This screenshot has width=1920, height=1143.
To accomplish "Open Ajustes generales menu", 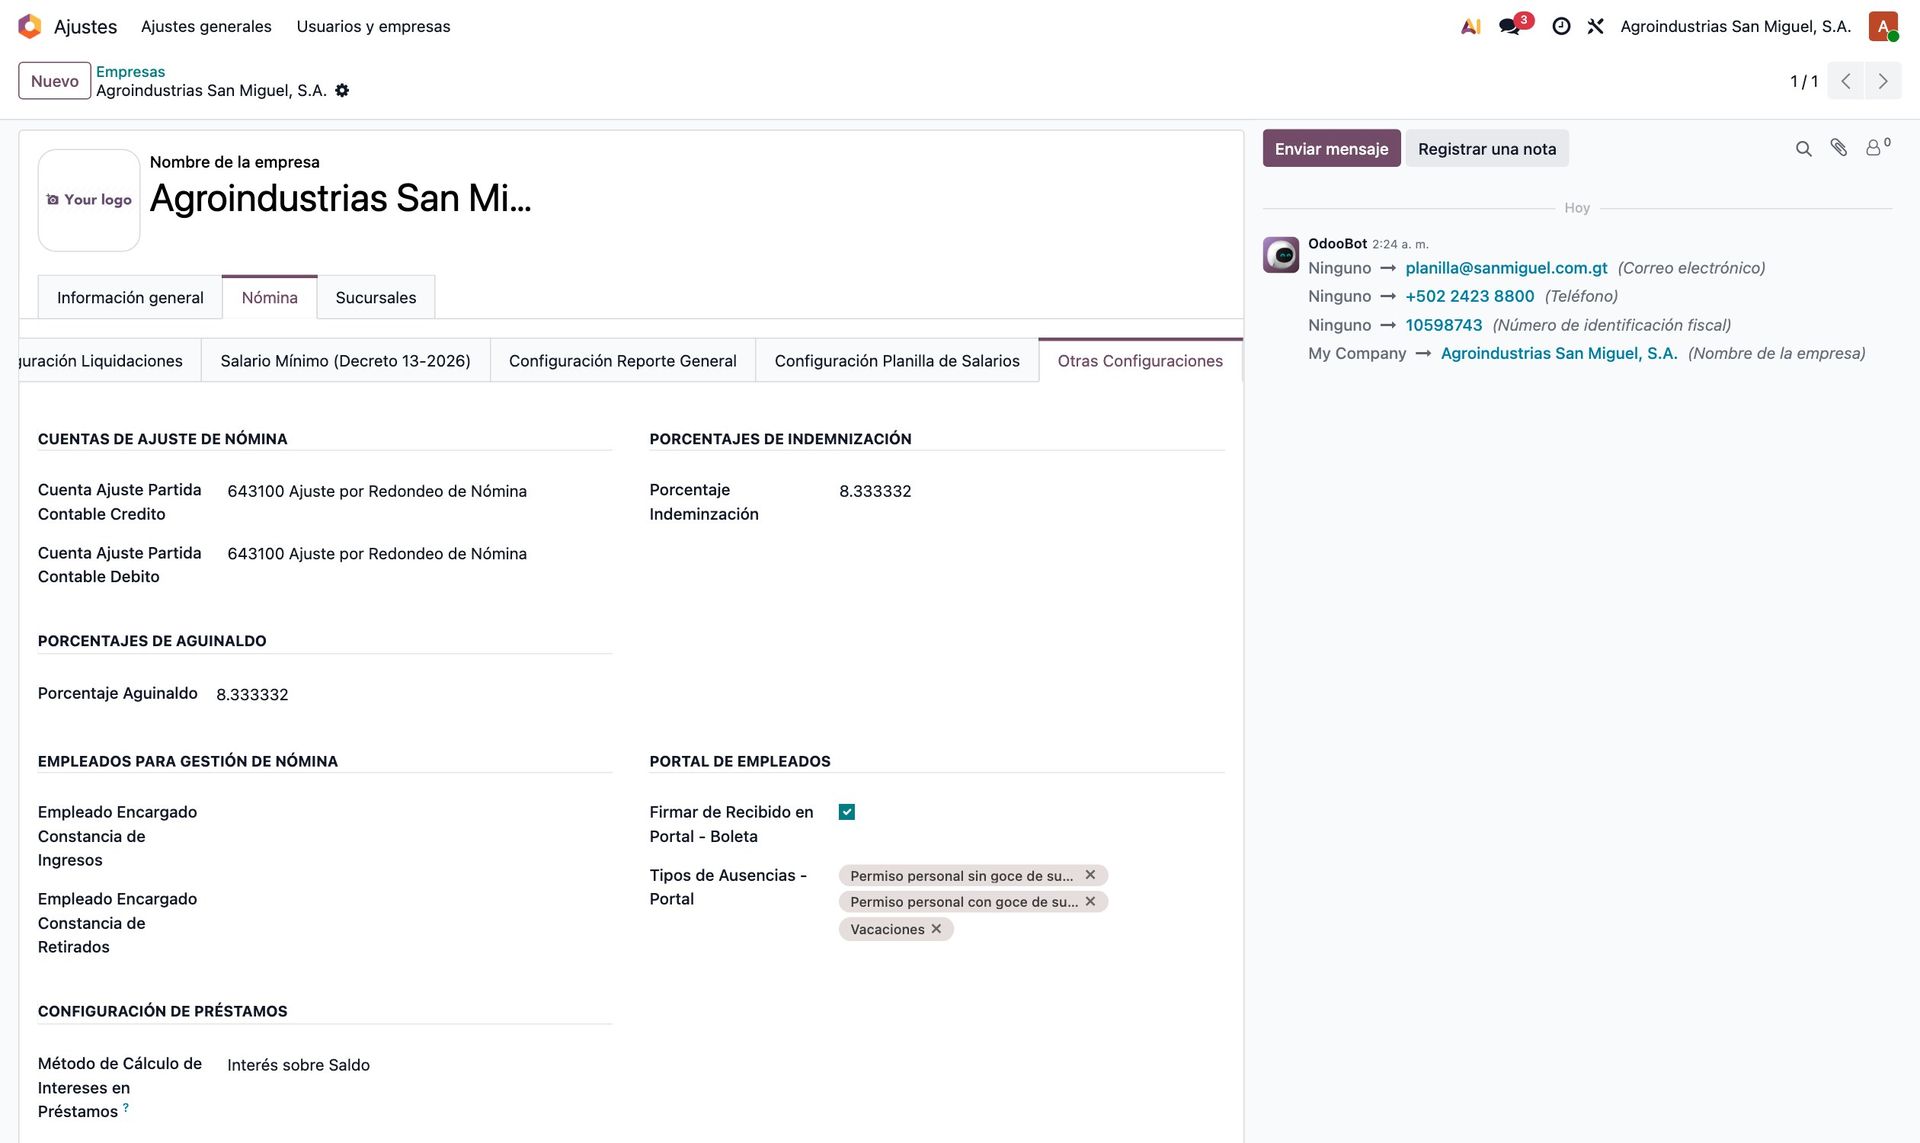I will click(x=206, y=26).
